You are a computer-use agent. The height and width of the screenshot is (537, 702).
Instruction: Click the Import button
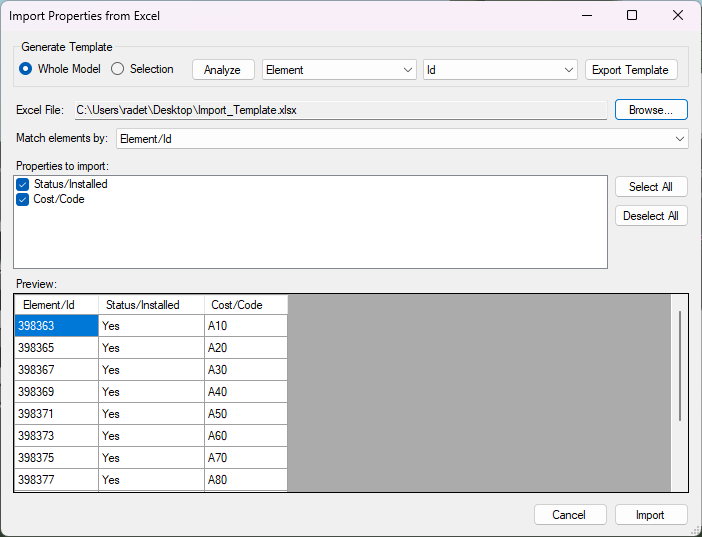click(x=651, y=515)
